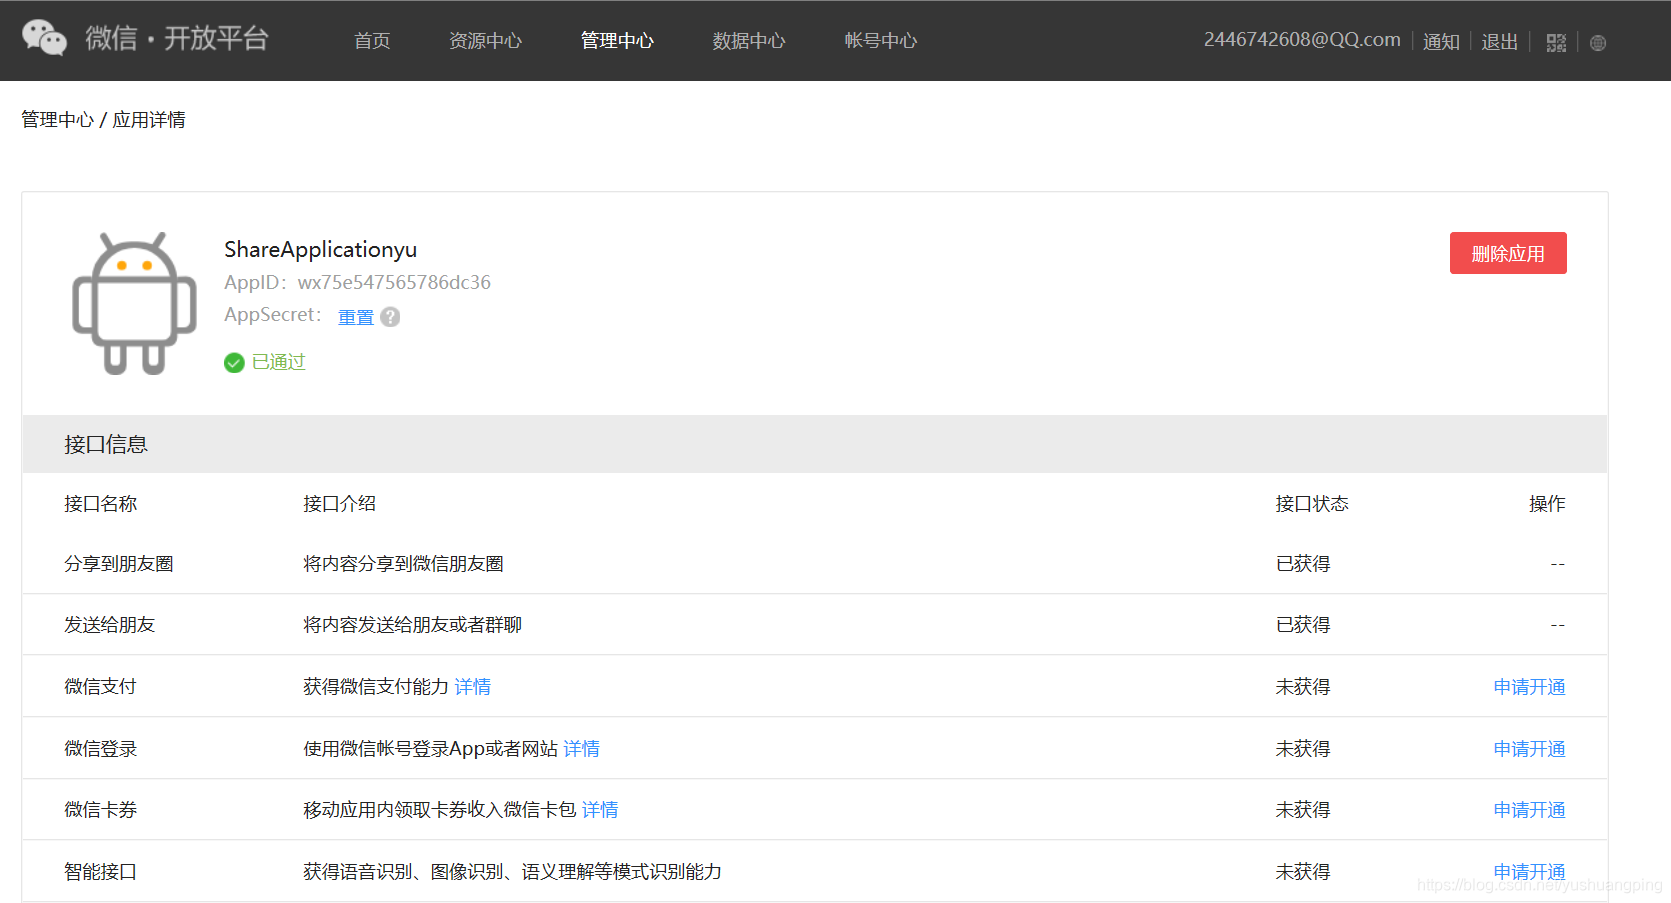Click 未获得 status in 微信支付 row
Viewport: 1671px width, 903px height.
pos(1302,687)
